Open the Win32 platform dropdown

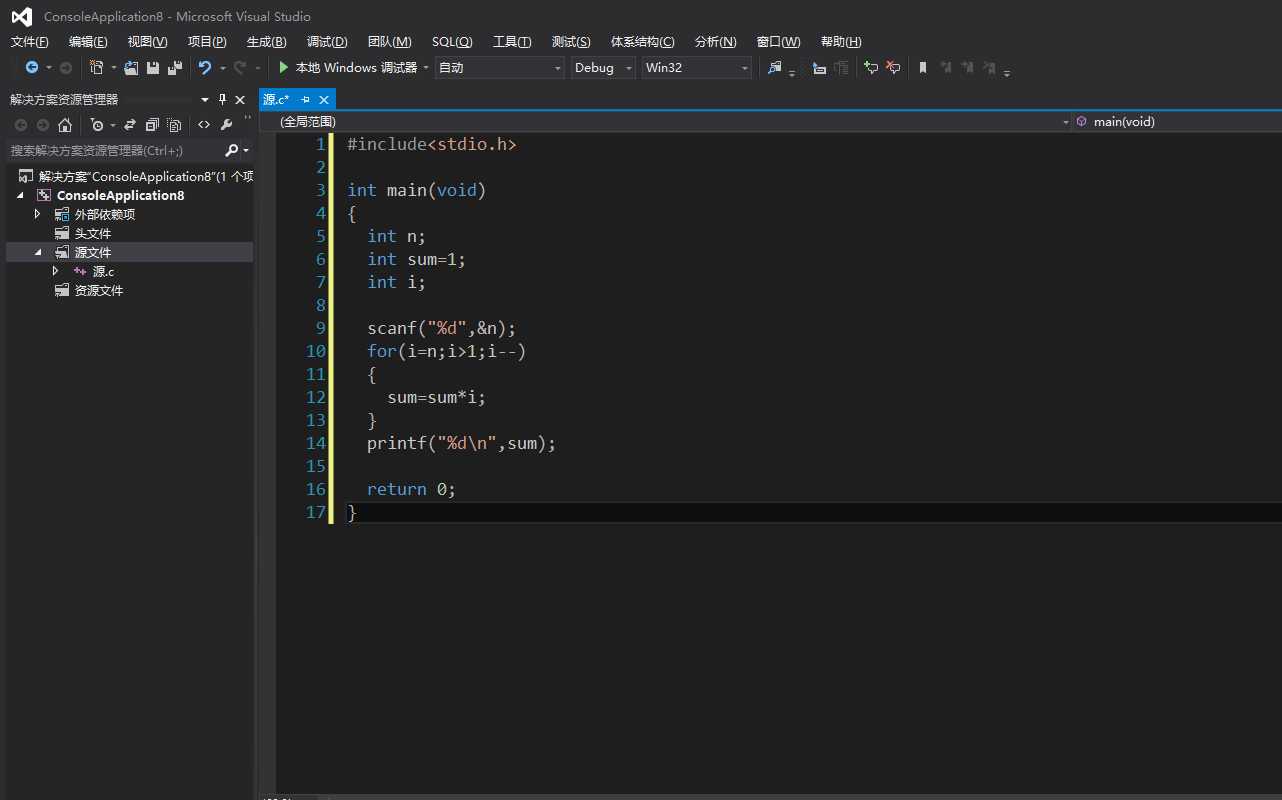coord(697,68)
